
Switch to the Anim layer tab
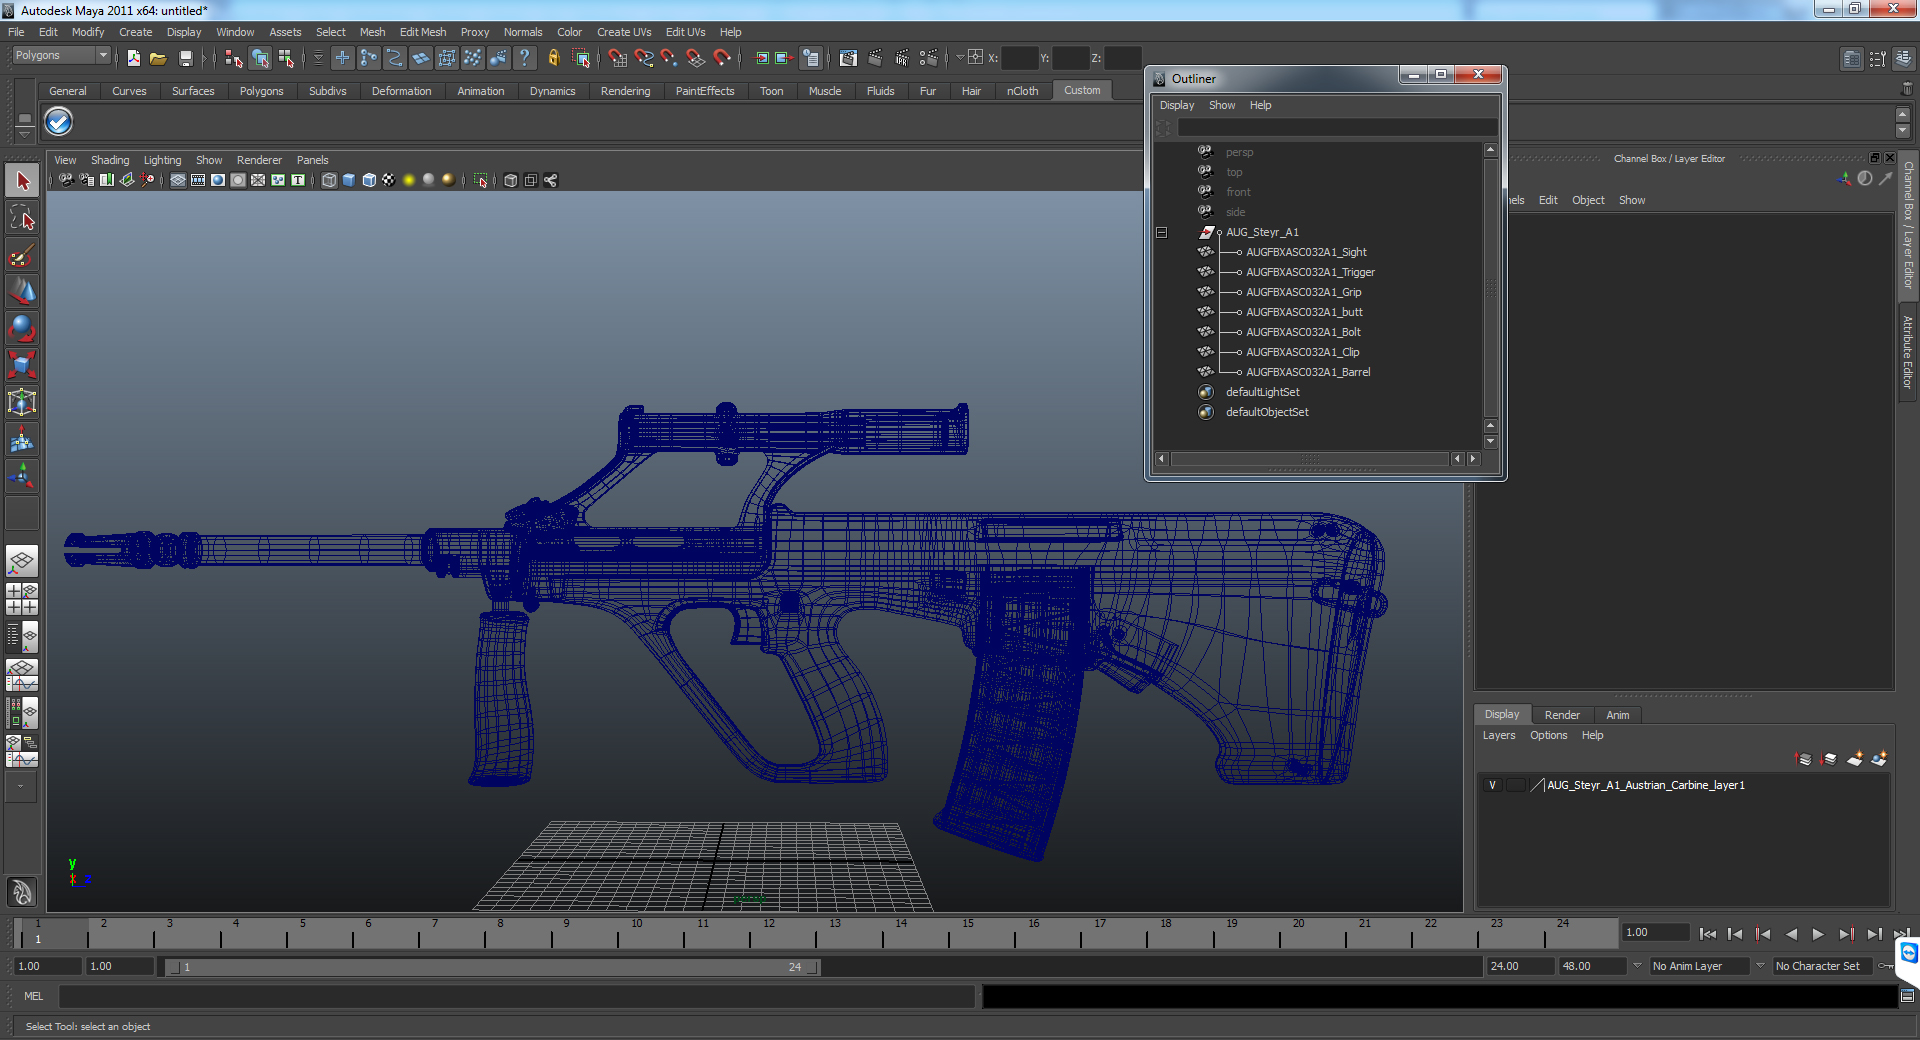pyautogui.click(x=1618, y=715)
